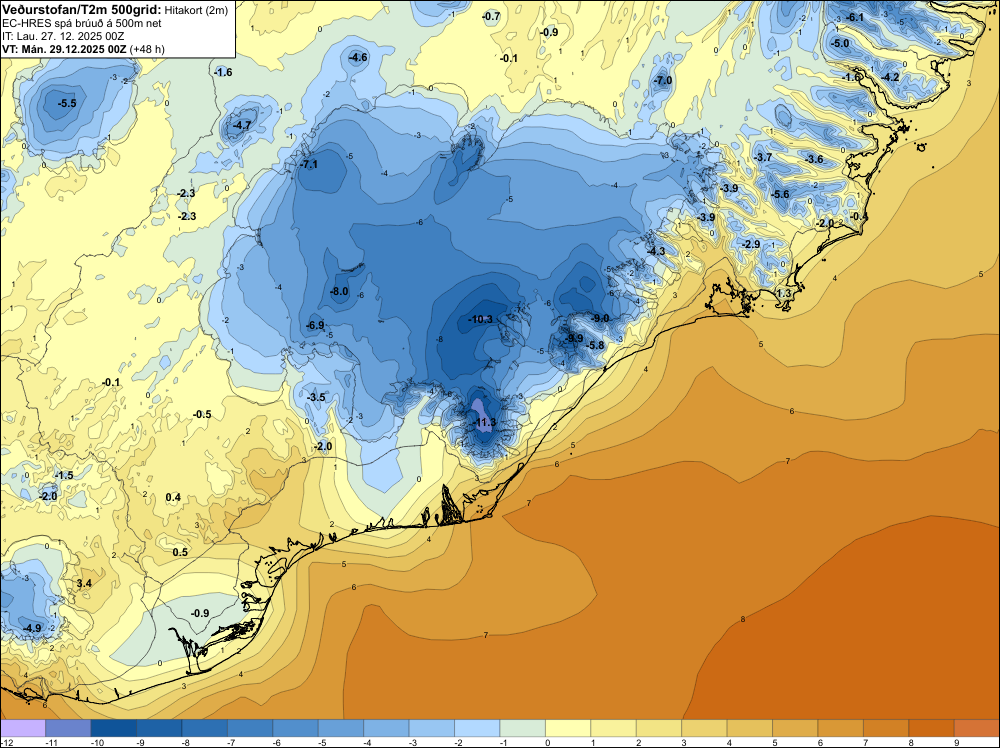1000x748 pixels.
Task: Click the -4.2 temperature value
Action: click(890, 77)
